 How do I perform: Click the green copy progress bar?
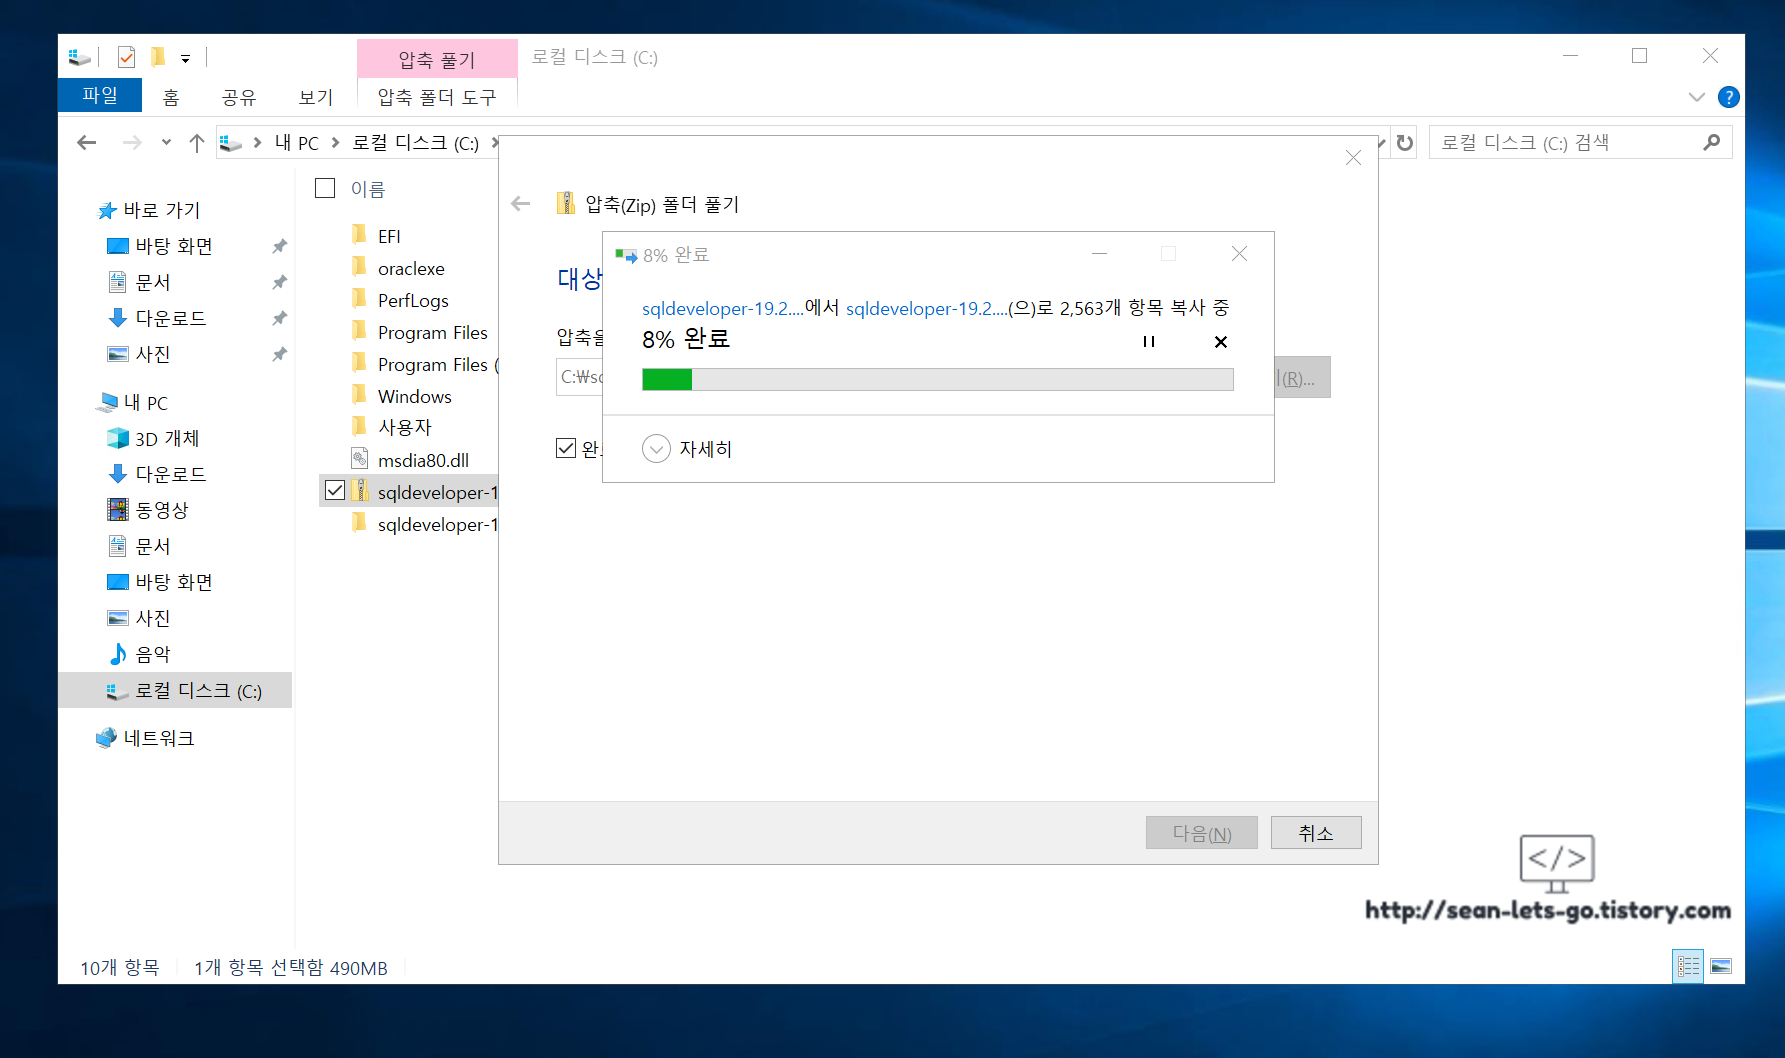[938, 379]
